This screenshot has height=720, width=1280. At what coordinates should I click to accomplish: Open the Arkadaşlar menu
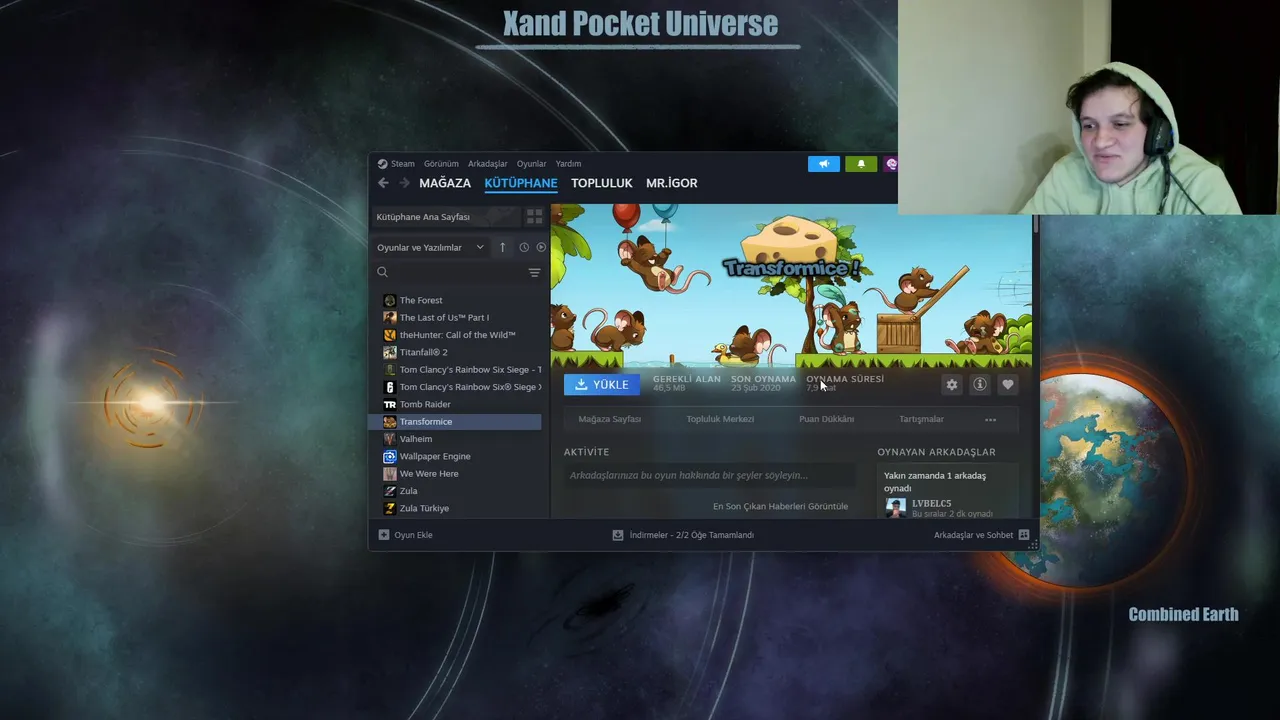coord(488,164)
